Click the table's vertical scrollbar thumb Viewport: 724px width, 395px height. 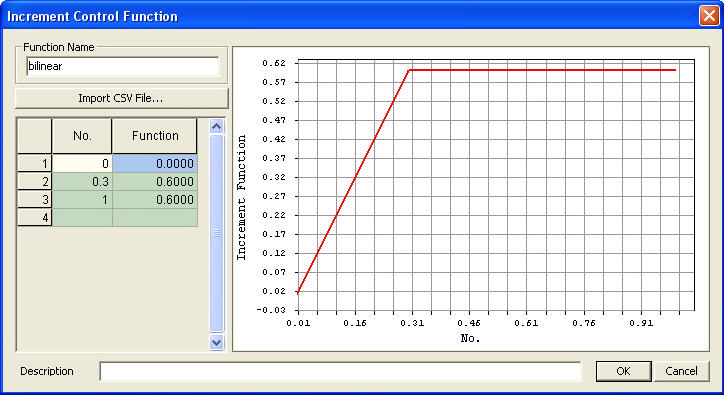(x=217, y=233)
